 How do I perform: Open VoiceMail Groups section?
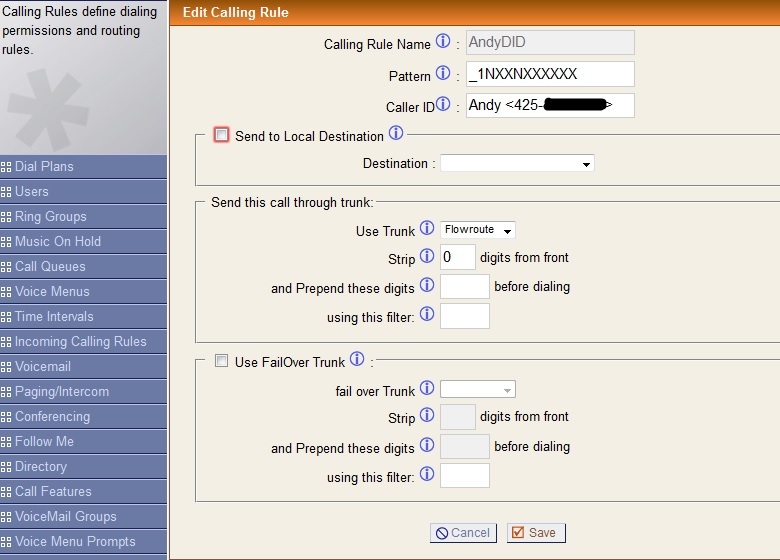coord(84,516)
